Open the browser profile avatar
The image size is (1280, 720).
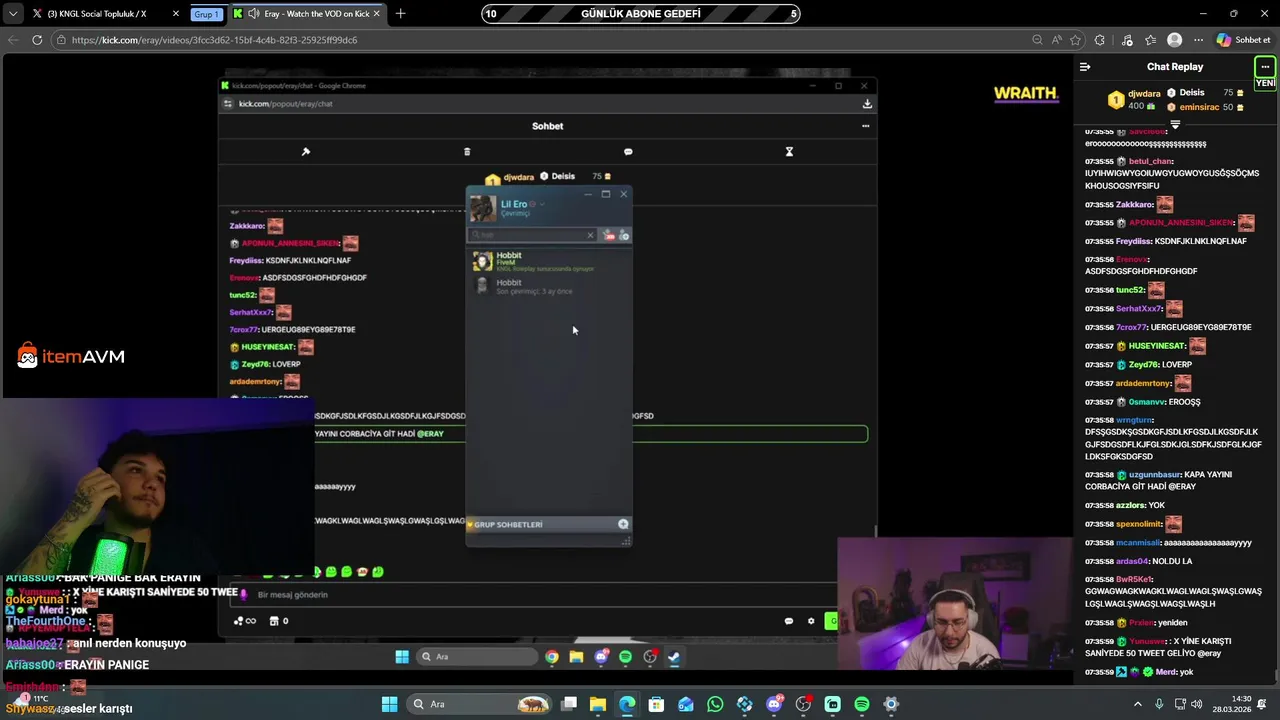tap(1175, 40)
